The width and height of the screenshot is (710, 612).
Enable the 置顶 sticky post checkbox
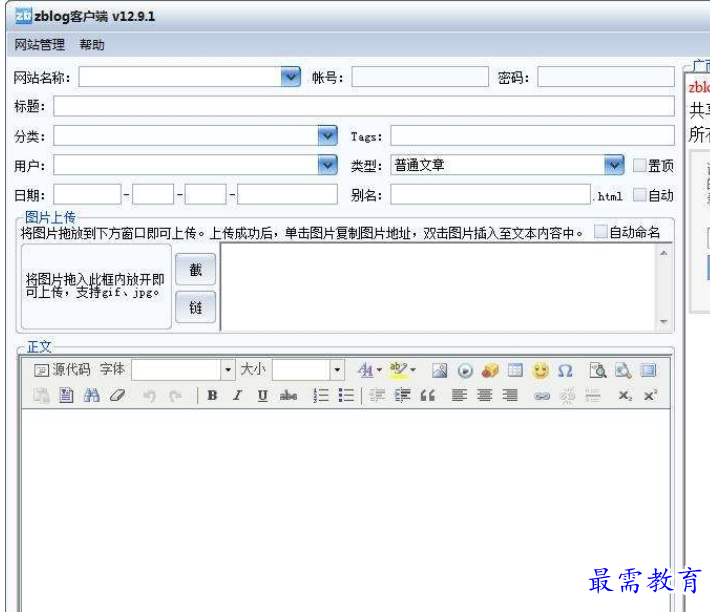point(639,165)
